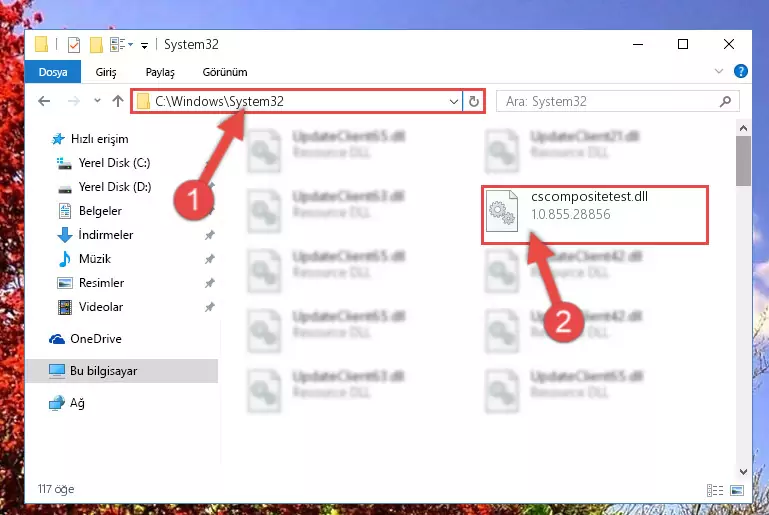The image size is (769, 515).
Task: Refresh the System32 folder view
Action: (473, 102)
